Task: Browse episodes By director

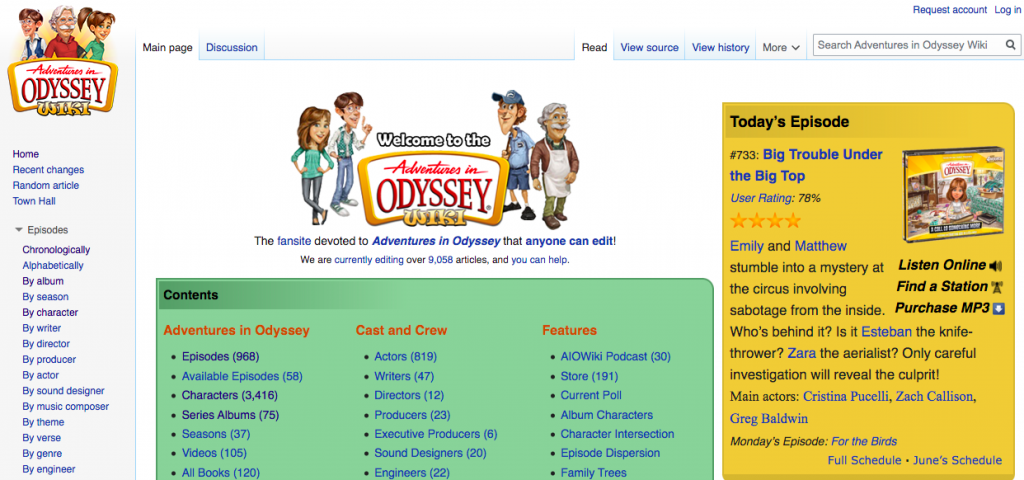Action: tap(46, 344)
